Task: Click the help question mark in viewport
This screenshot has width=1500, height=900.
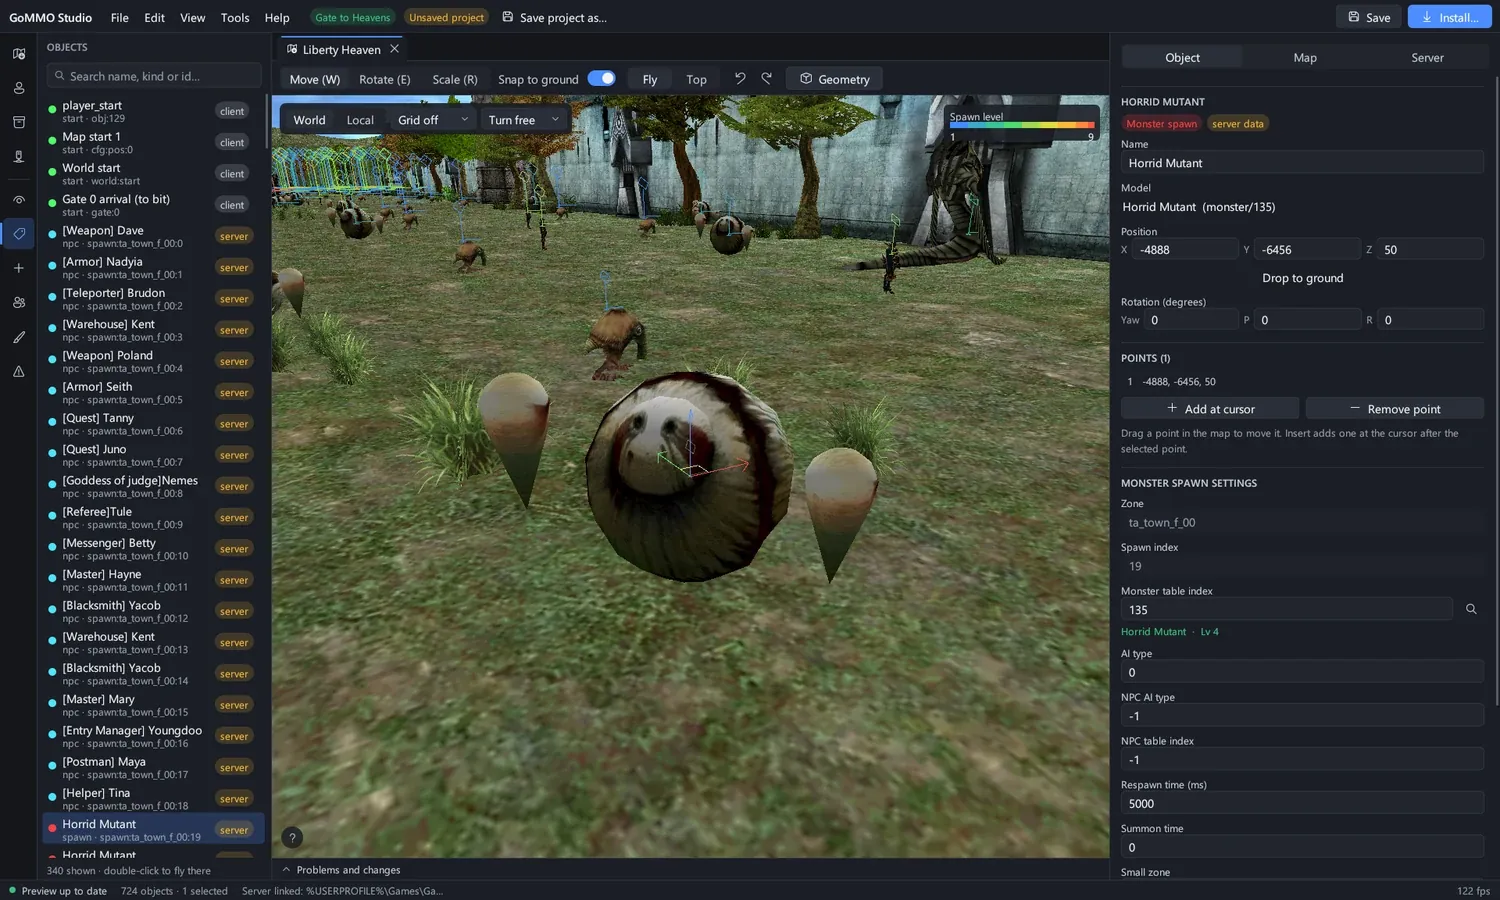Action: tap(292, 838)
